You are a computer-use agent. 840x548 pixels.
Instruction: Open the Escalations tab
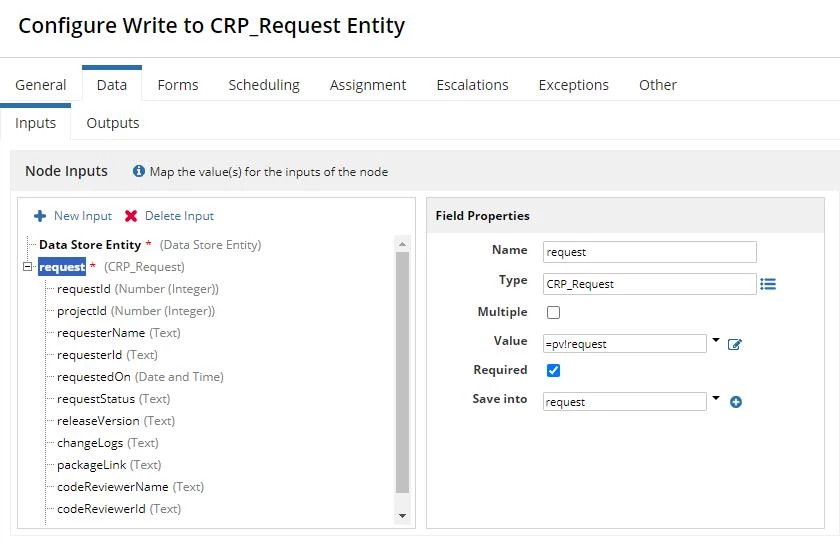[472, 85]
